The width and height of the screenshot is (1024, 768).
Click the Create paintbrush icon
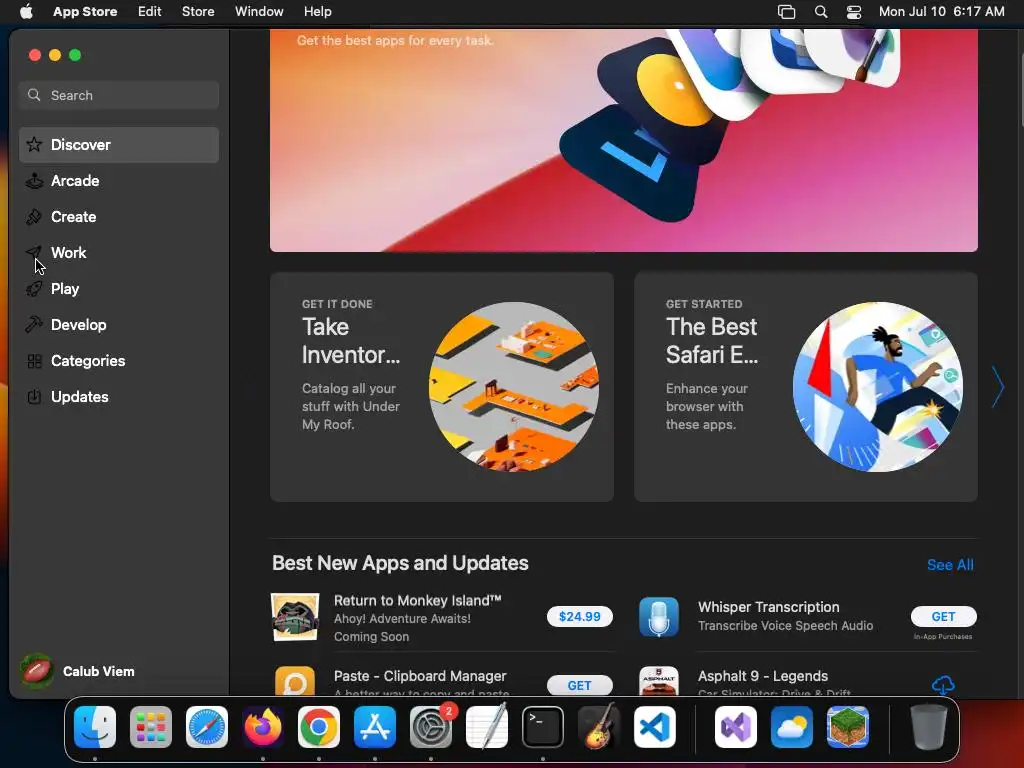coord(34,217)
